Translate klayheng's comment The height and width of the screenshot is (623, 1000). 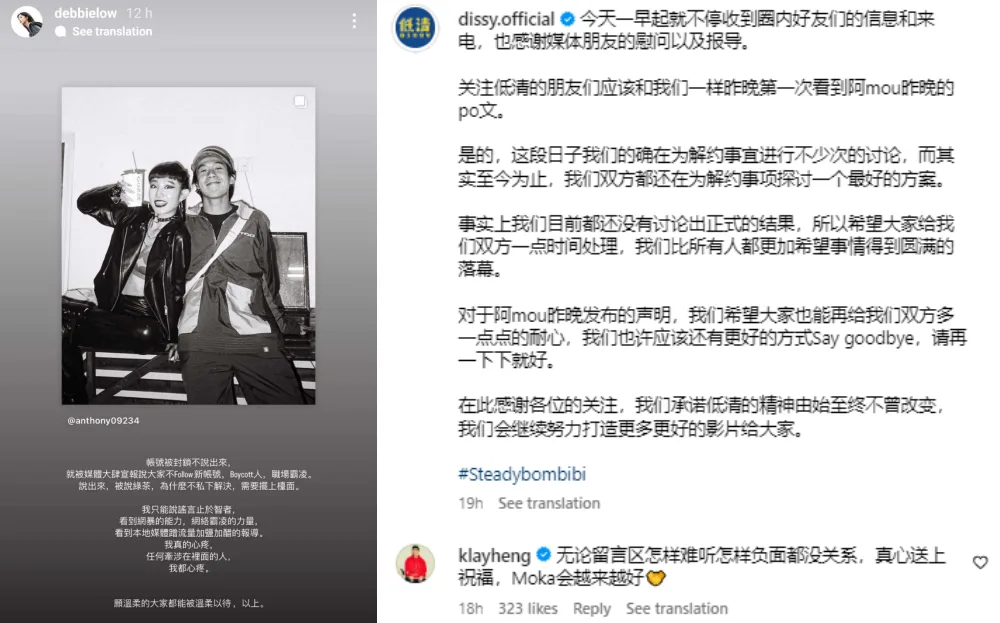pos(676,608)
